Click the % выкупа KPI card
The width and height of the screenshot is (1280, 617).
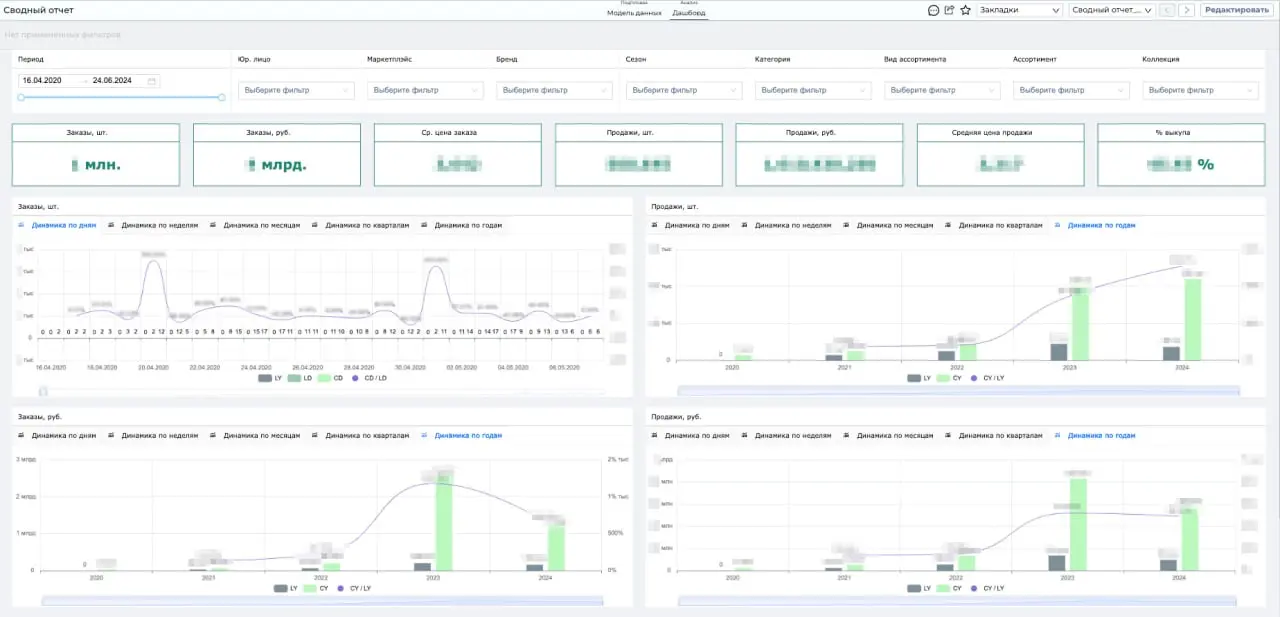pos(1181,155)
